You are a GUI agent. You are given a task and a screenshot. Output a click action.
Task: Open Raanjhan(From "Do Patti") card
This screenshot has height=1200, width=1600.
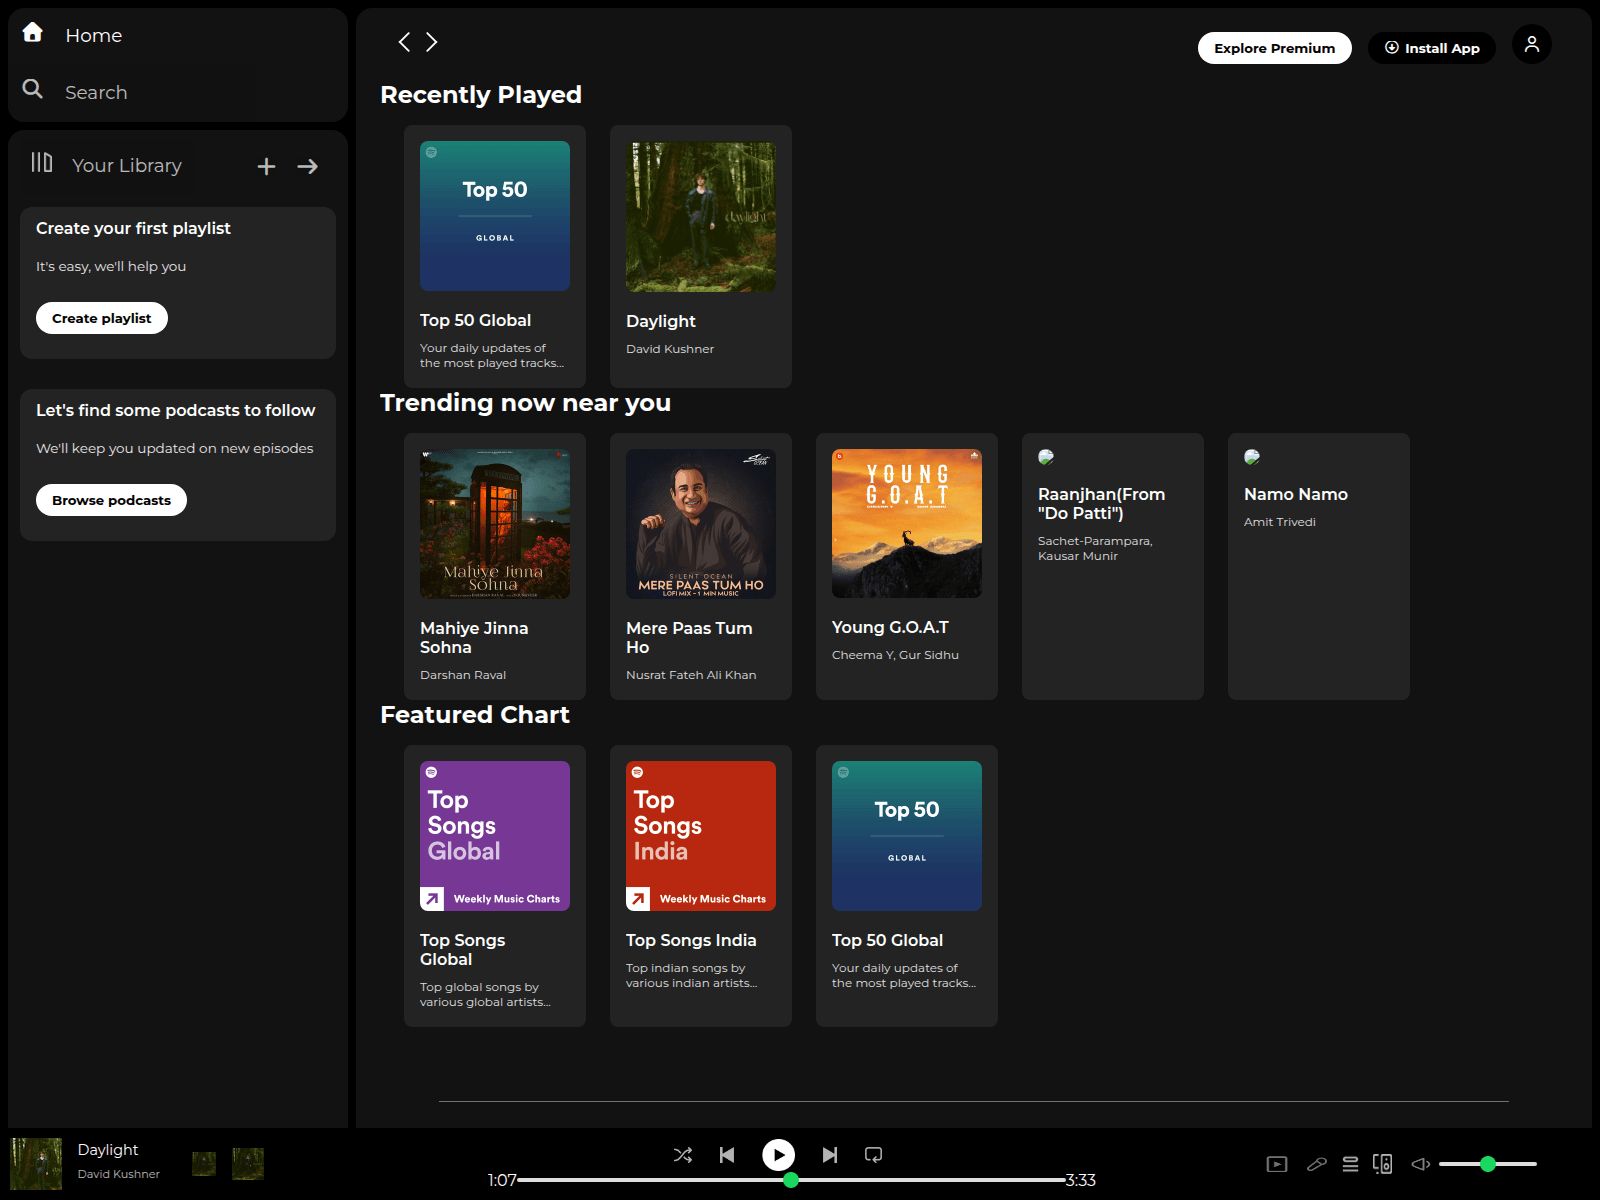click(x=1113, y=566)
